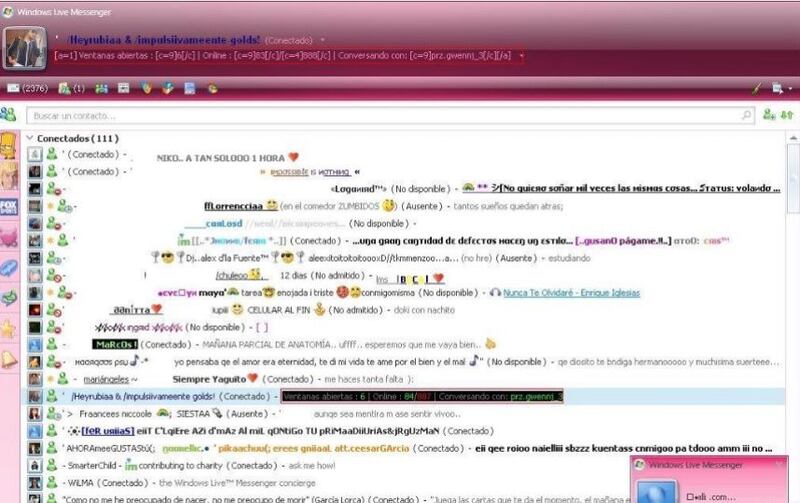Open the yellow star sidebar tab
The width and height of the screenshot is (800, 503).
click(9, 329)
